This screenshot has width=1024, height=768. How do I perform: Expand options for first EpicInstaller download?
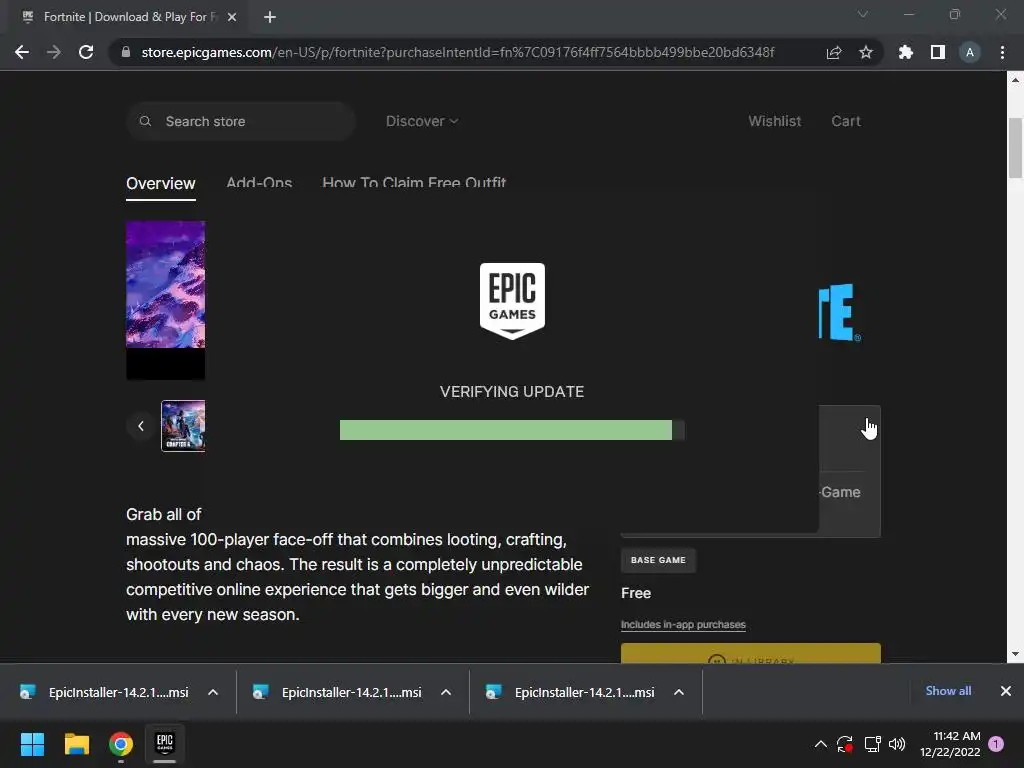(x=213, y=692)
